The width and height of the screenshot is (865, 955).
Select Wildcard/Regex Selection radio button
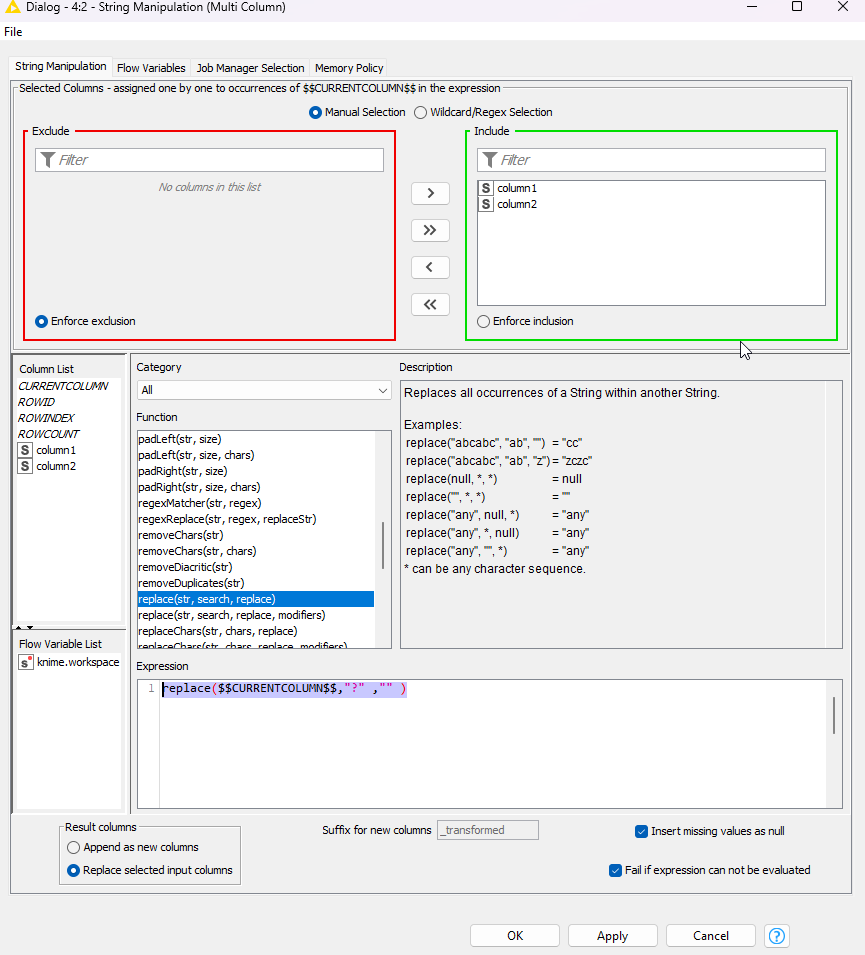tap(420, 113)
